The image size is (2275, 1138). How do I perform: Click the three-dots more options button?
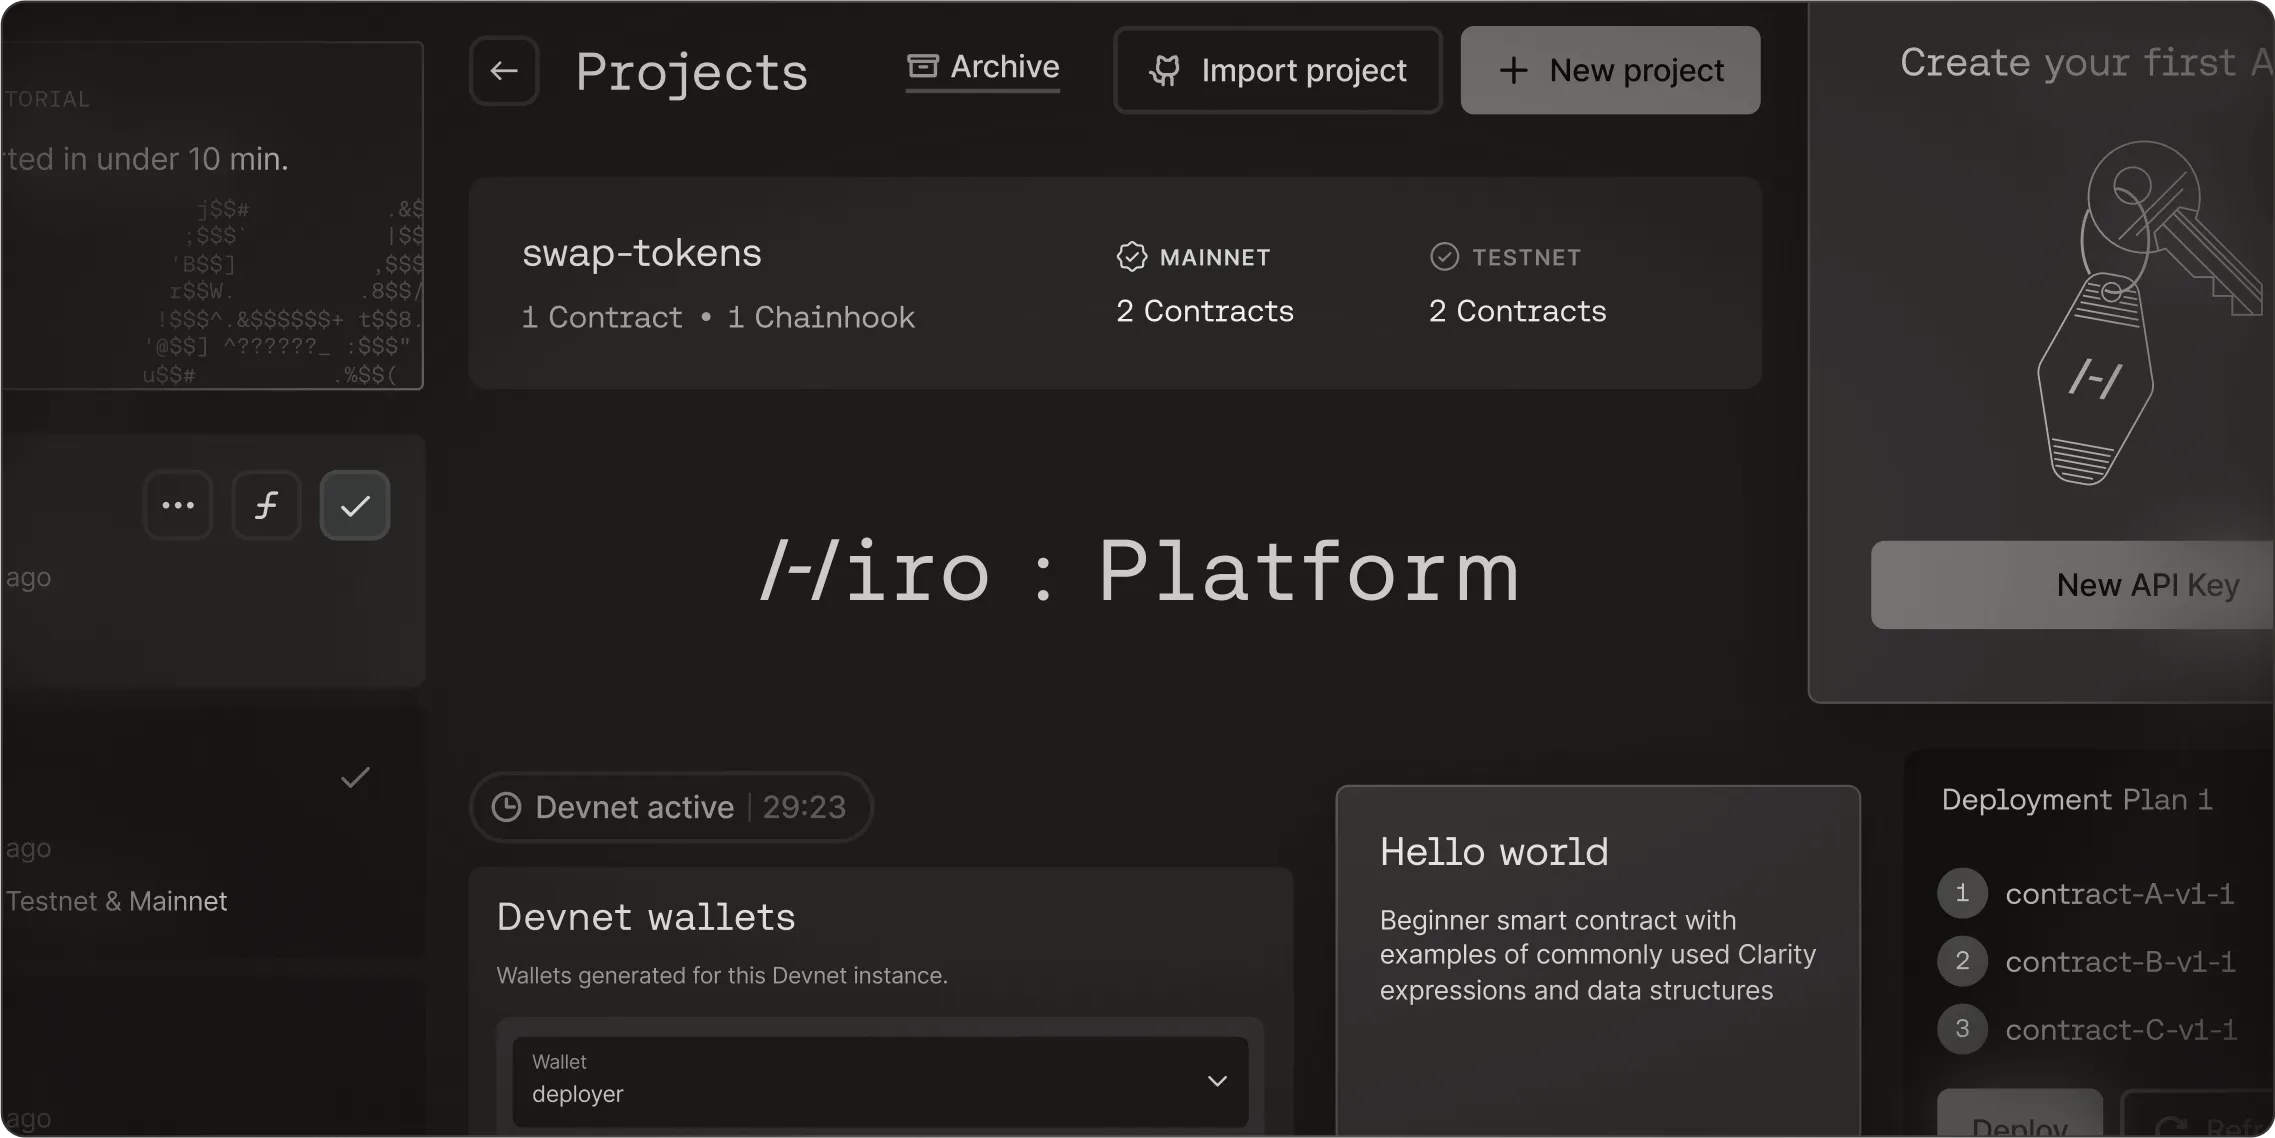click(x=178, y=505)
